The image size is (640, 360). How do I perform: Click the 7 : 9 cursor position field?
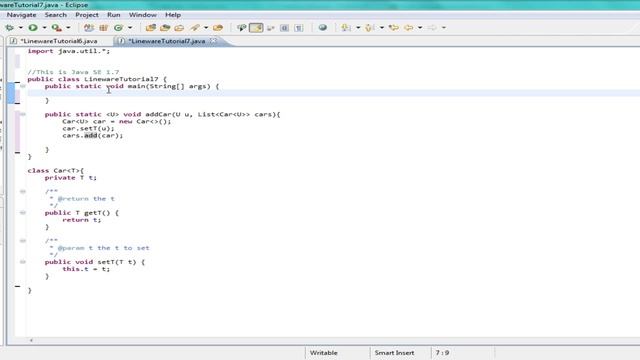pos(442,353)
